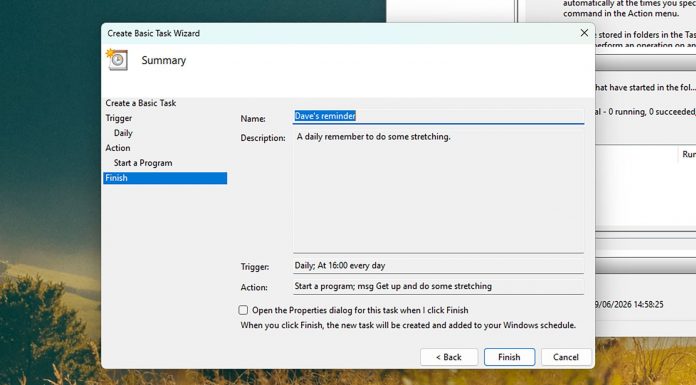Click the Action: label beside summary field

pyautogui.click(x=254, y=287)
